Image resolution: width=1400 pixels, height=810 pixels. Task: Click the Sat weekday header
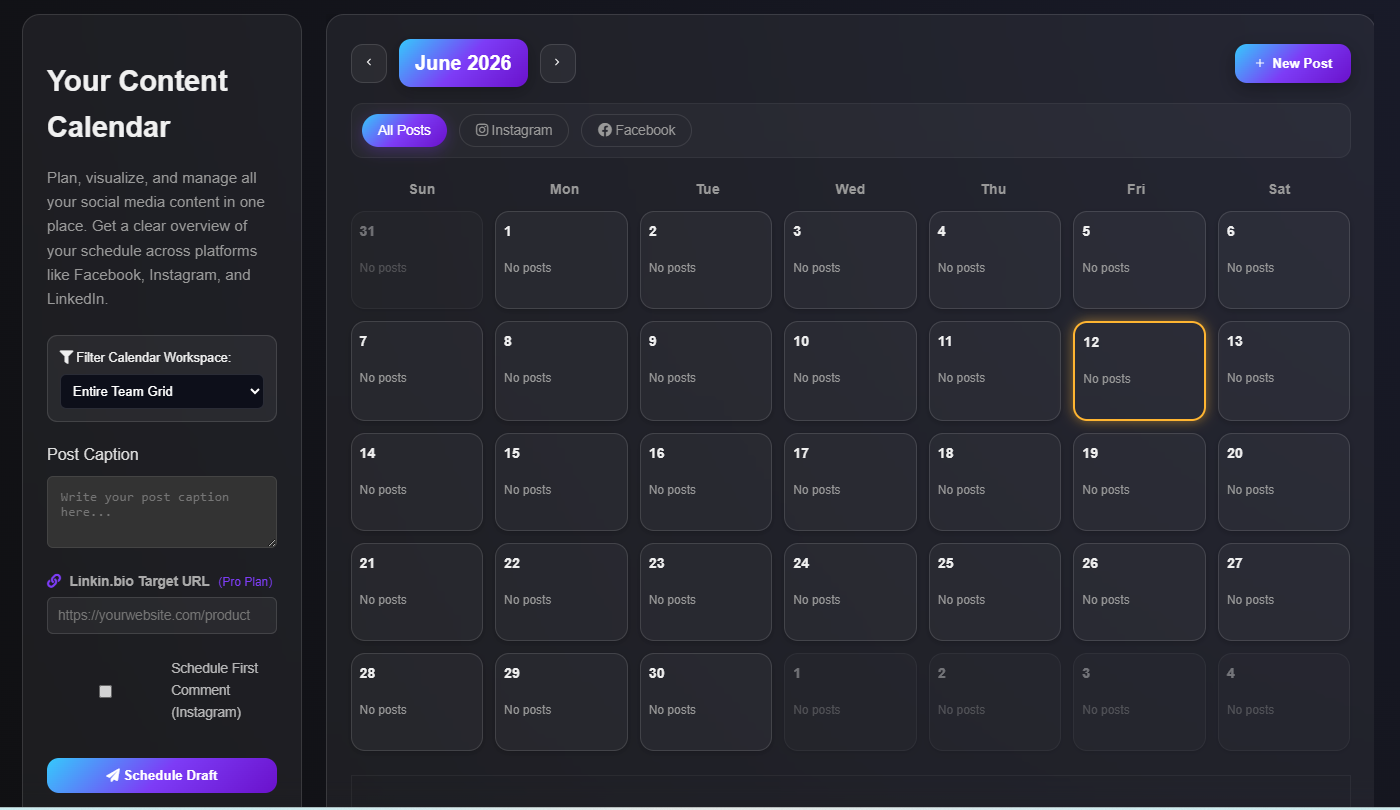pos(1280,189)
